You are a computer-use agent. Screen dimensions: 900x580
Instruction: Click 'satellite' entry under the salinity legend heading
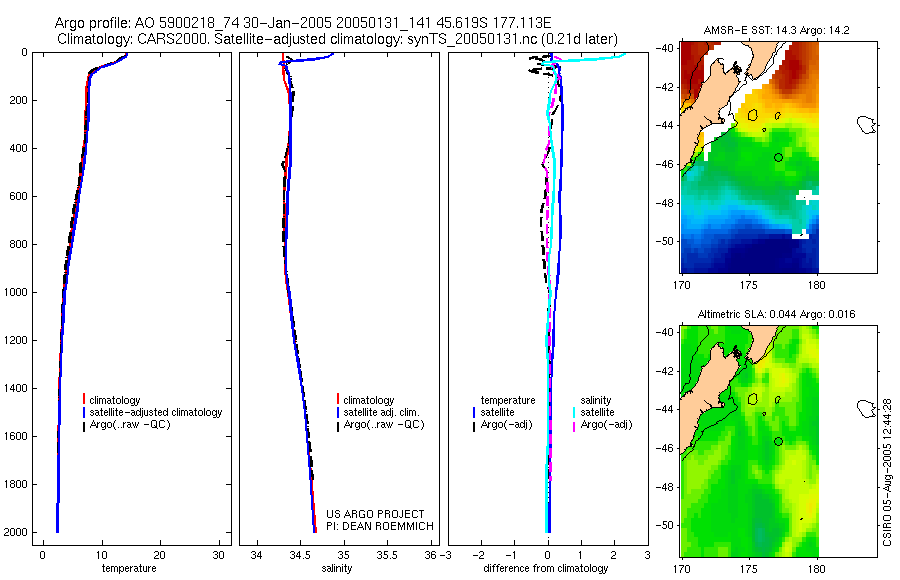click(x=597, y=412)
